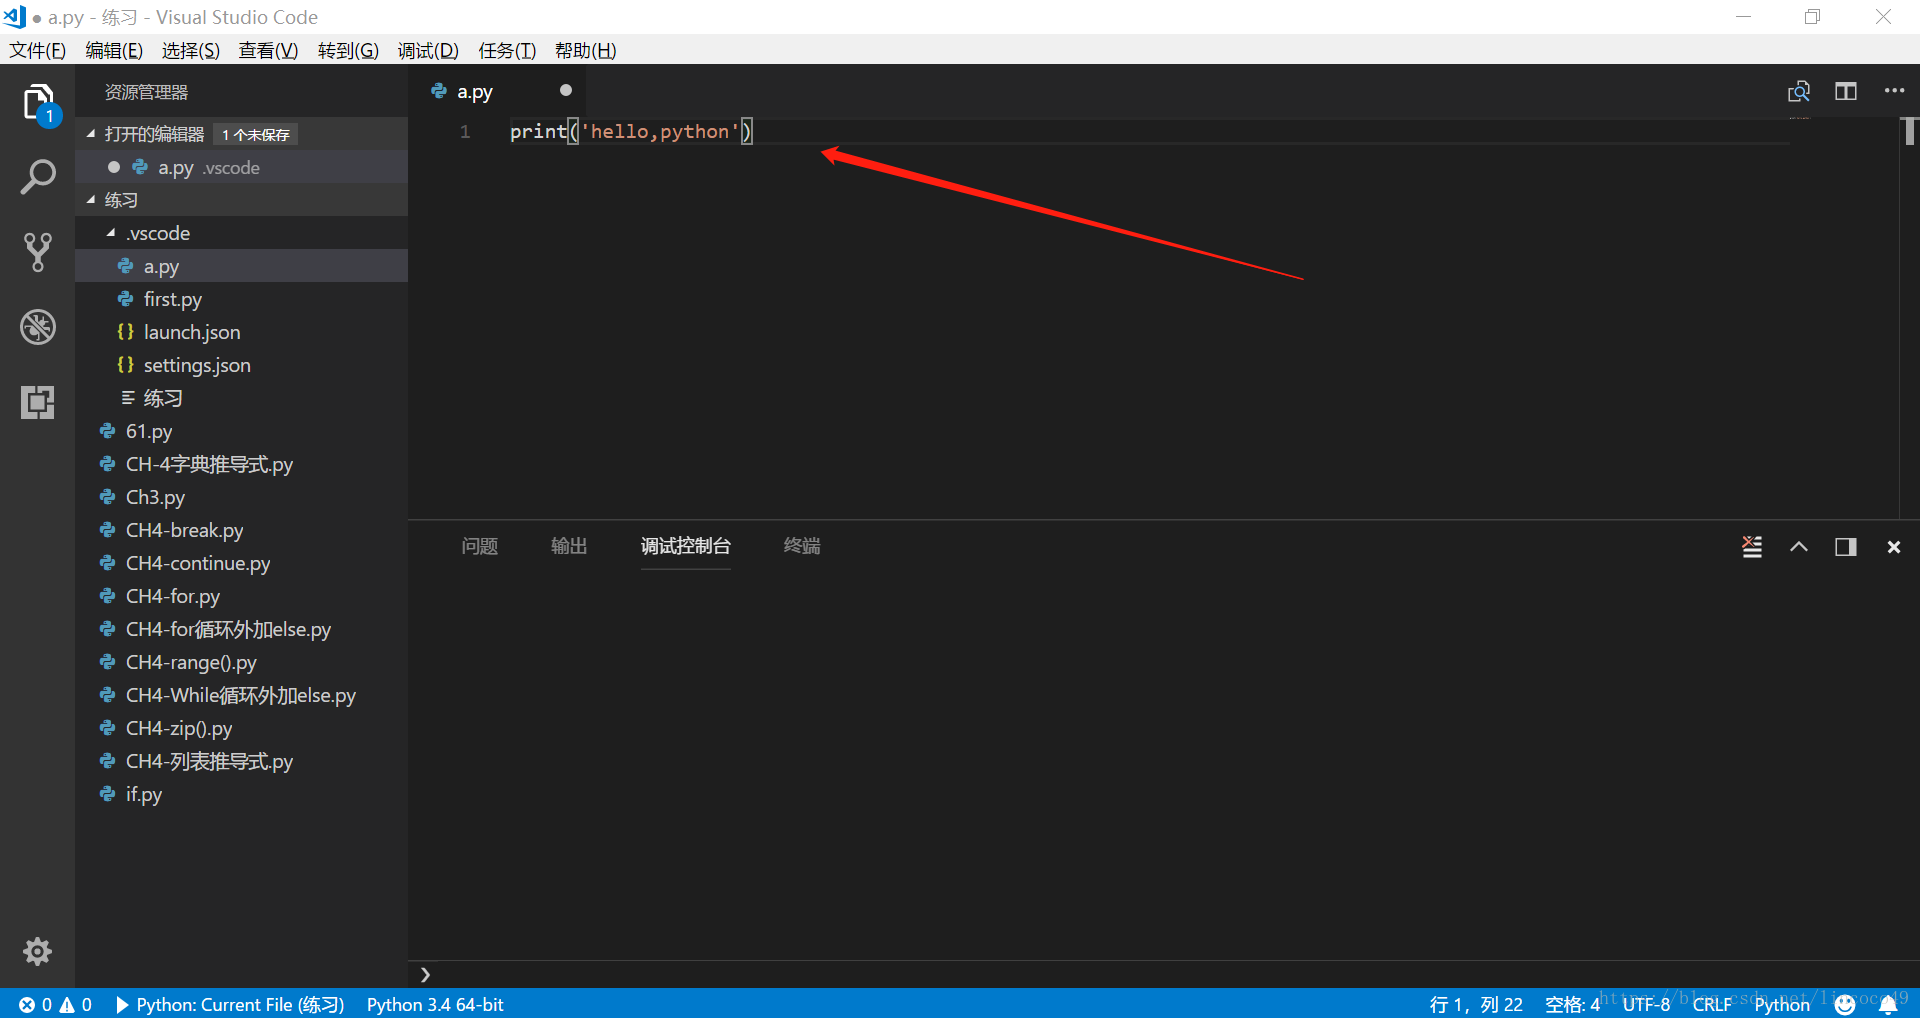Viewport: 1920px width, 1018px height.
Task: Split the editor with the split icon
Action: [1846, 92]
